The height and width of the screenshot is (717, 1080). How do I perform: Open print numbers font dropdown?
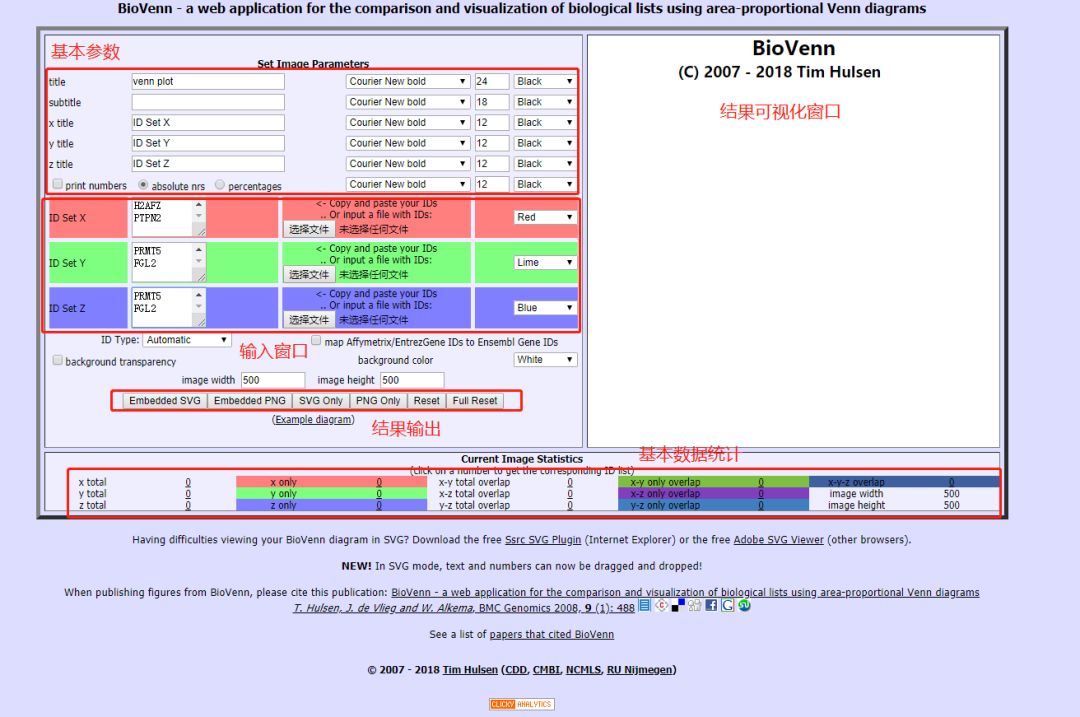[x=408, y=185]
